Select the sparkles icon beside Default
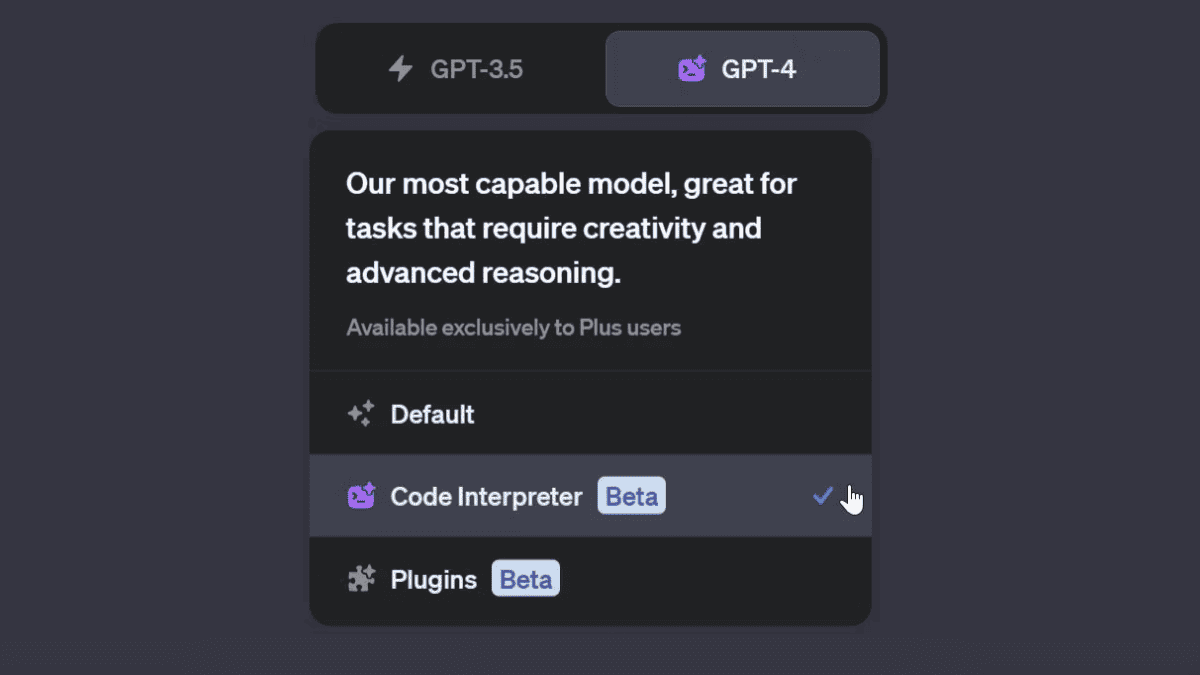The width and height of the screenshot is (1200, 675). click(x=361, y=413)
